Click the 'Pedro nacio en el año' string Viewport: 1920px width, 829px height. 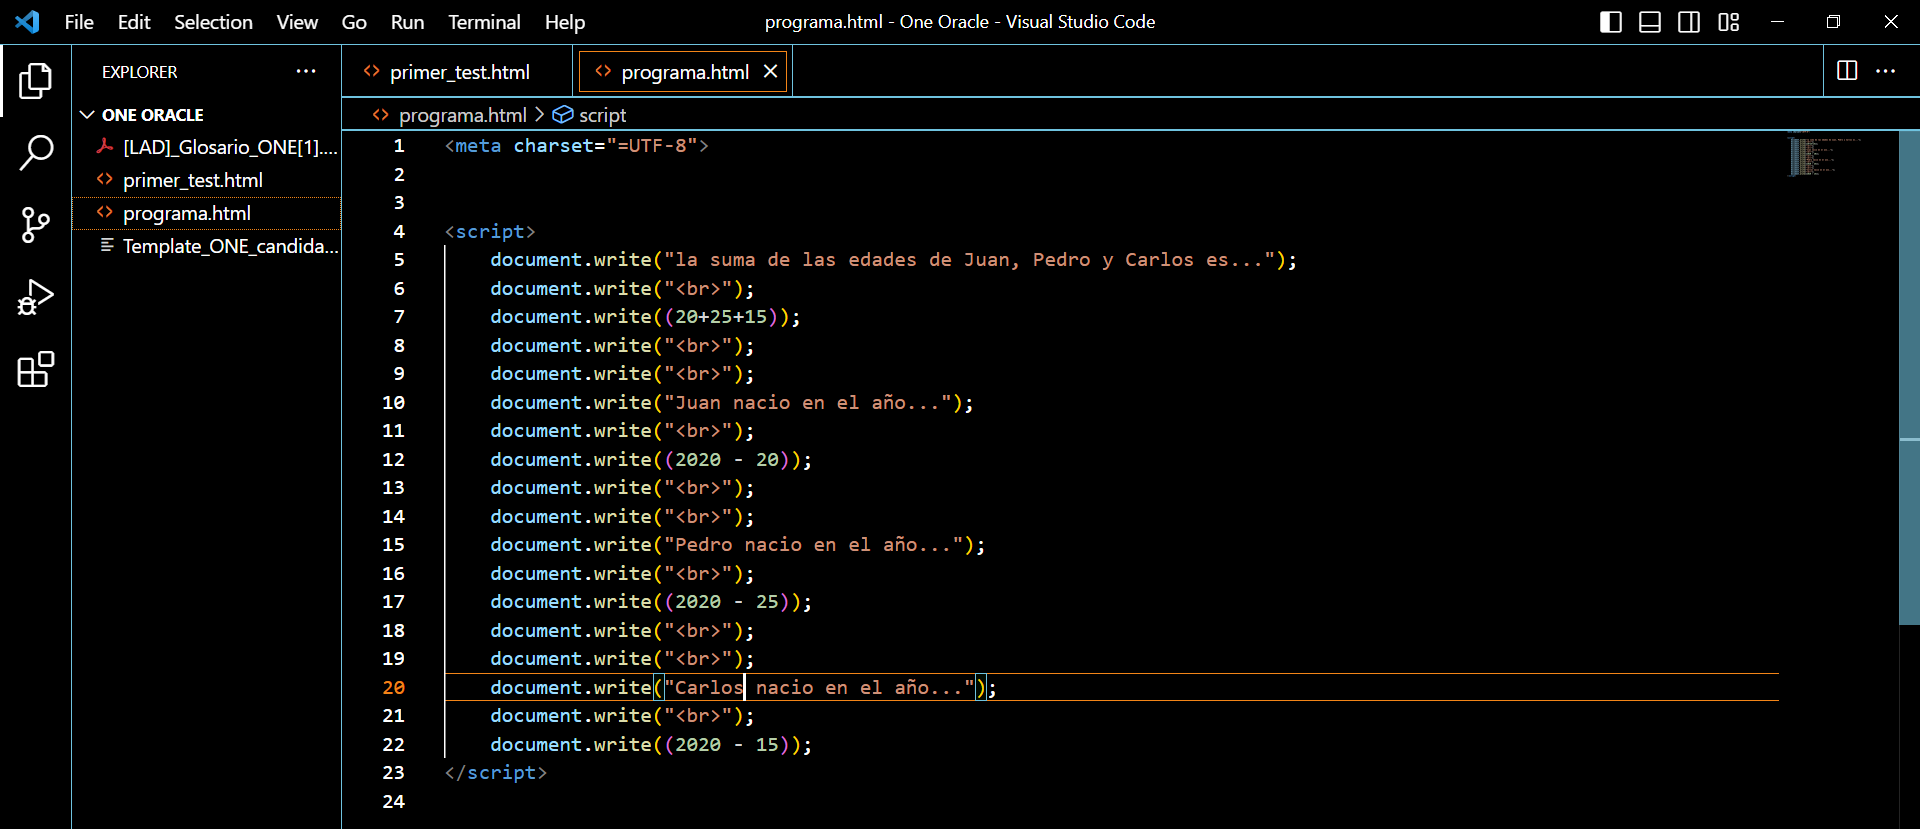pyautogui.click(x=813, y=545)
